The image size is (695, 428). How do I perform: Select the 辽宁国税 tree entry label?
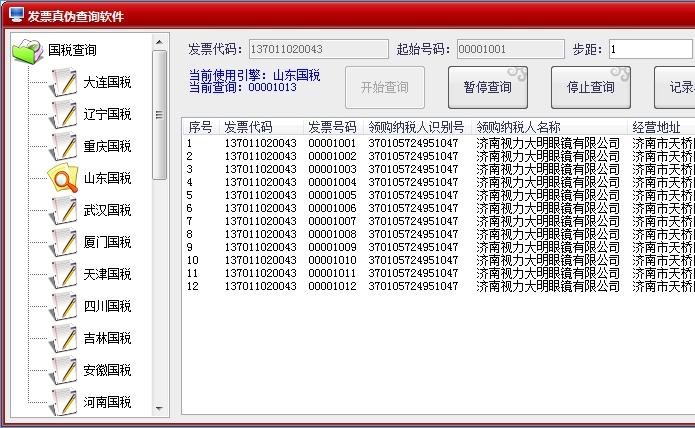click(x=107, y=114)
